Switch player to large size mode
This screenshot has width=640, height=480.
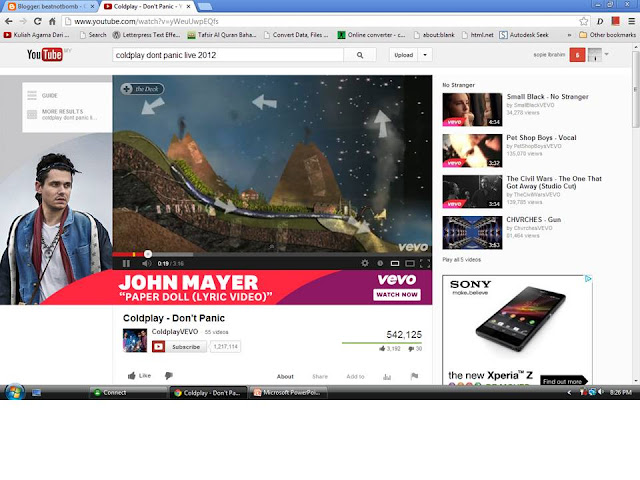[x=410, y=263]
